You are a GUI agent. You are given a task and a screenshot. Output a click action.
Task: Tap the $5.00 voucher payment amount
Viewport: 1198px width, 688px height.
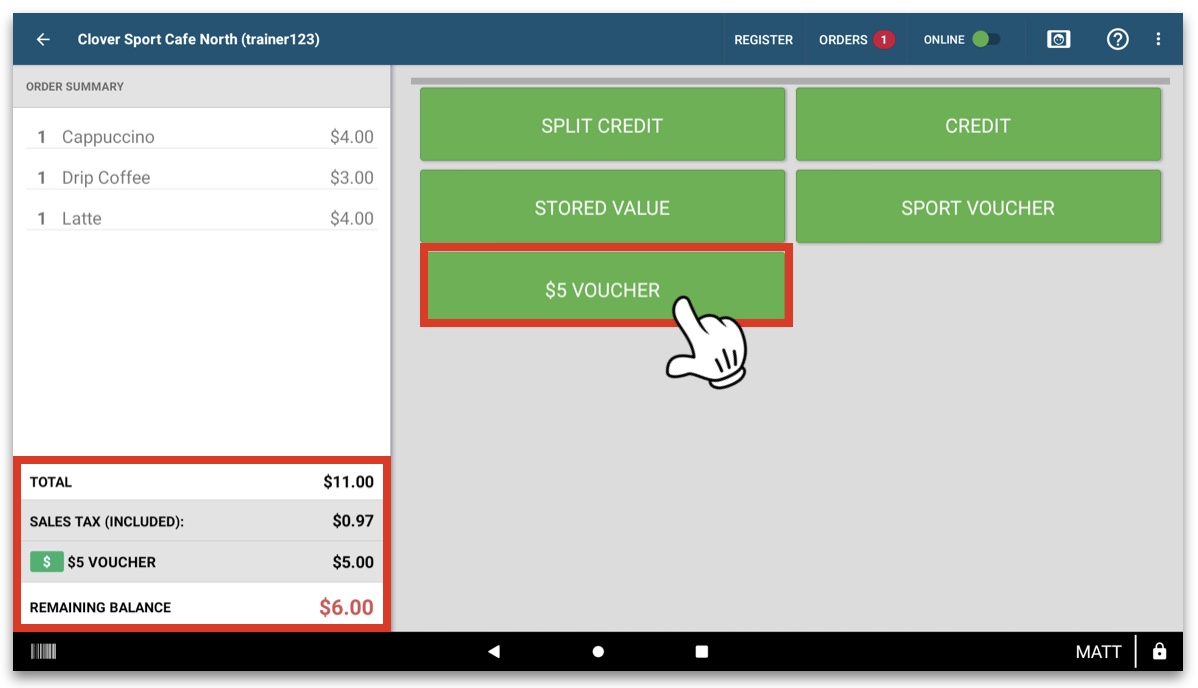point(353,562)
